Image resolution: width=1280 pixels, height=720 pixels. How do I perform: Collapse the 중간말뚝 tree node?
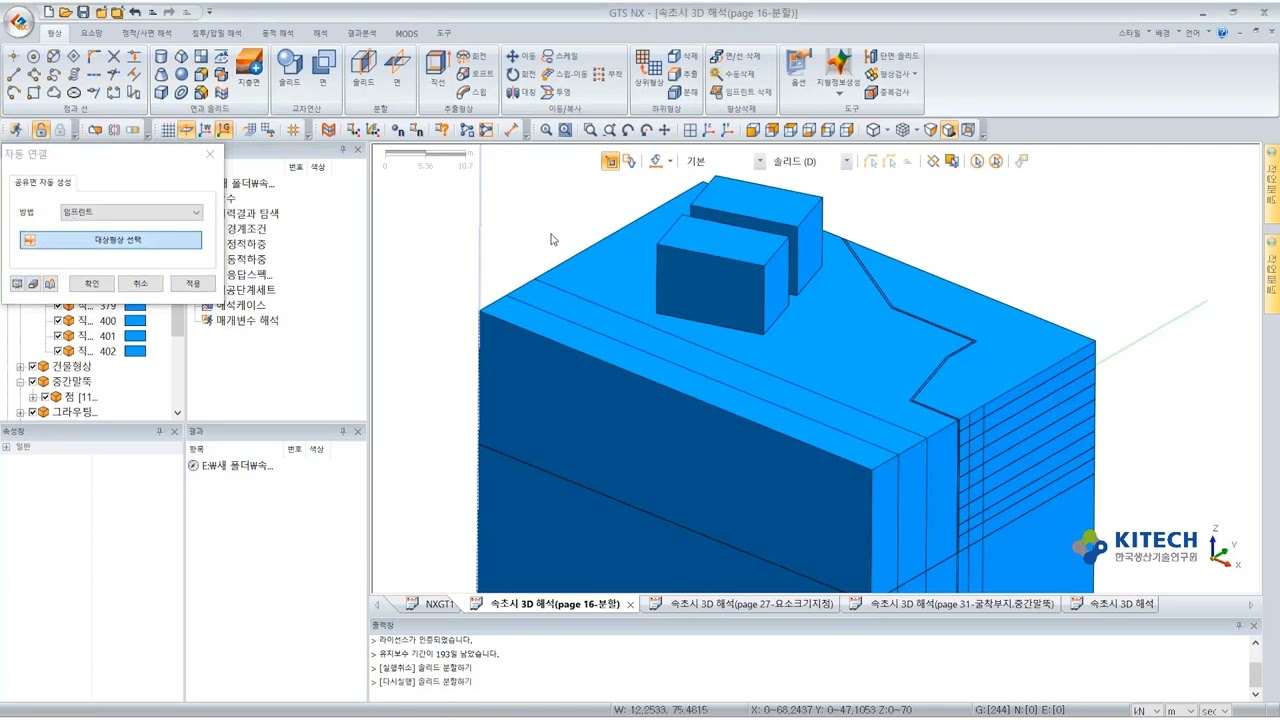20,382
